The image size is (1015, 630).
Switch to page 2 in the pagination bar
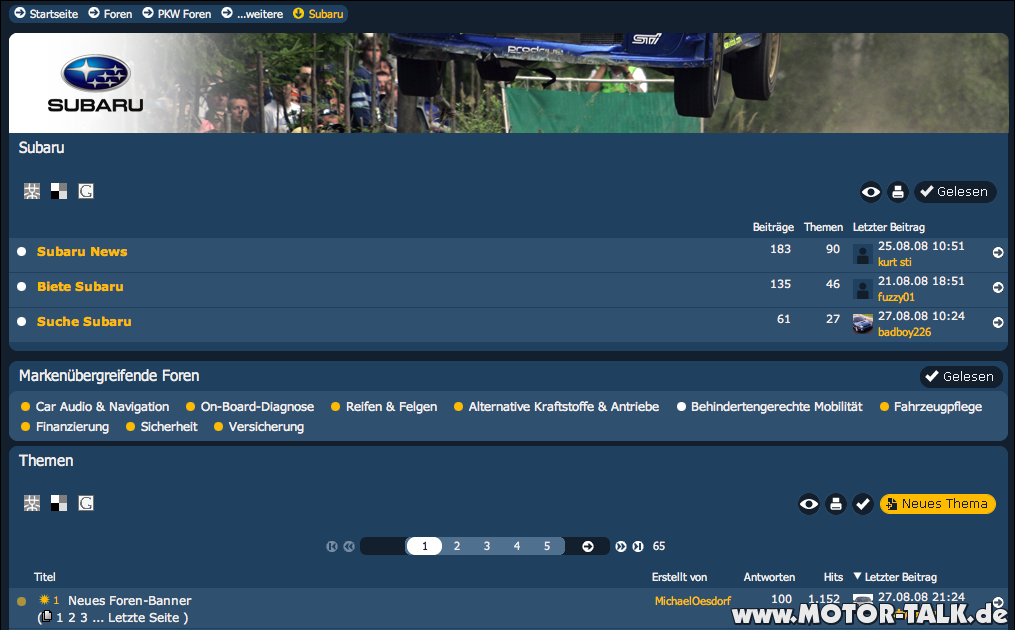point(457,546)
